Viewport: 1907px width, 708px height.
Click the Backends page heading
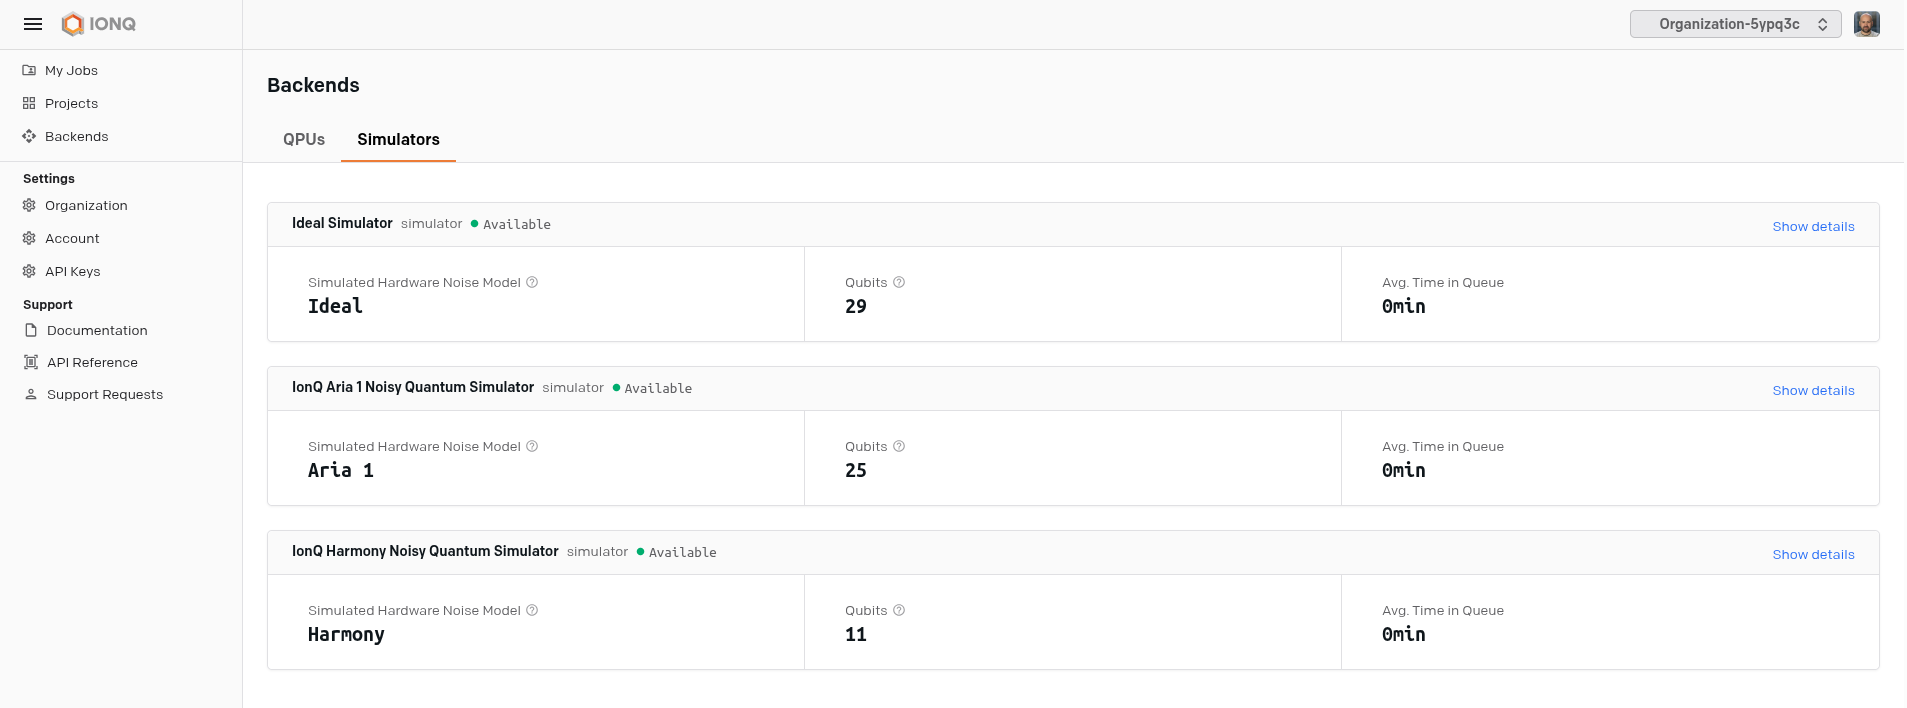click(x=313, y=85)
